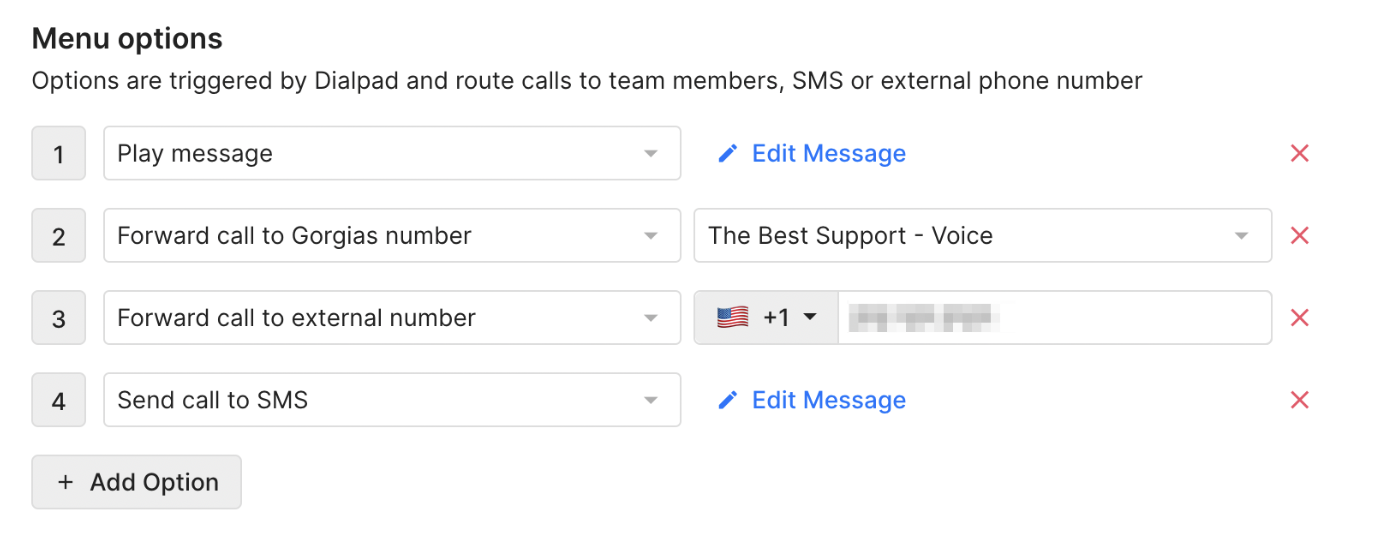Screen dimensions: 1378x535
Task: Expand Forward call to external number dropdown
Action: point(392,318)
